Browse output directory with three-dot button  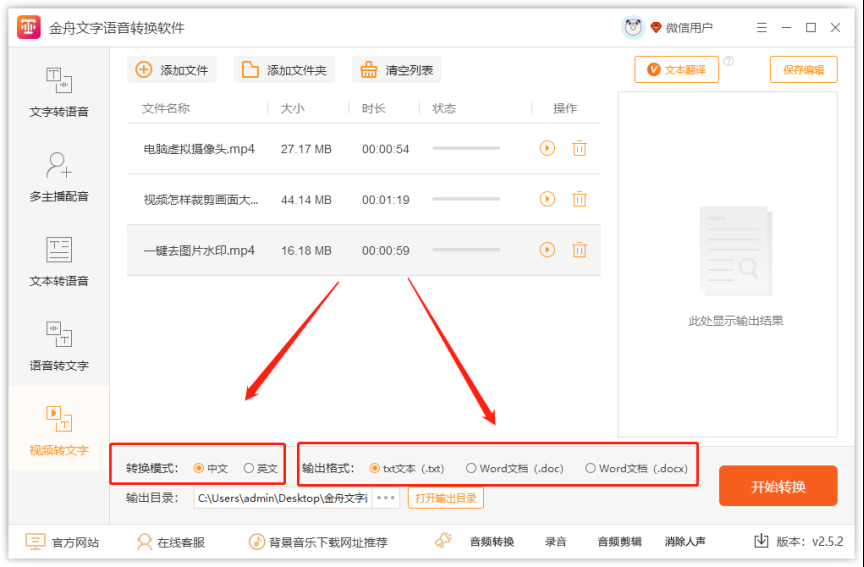pos(386,497)
